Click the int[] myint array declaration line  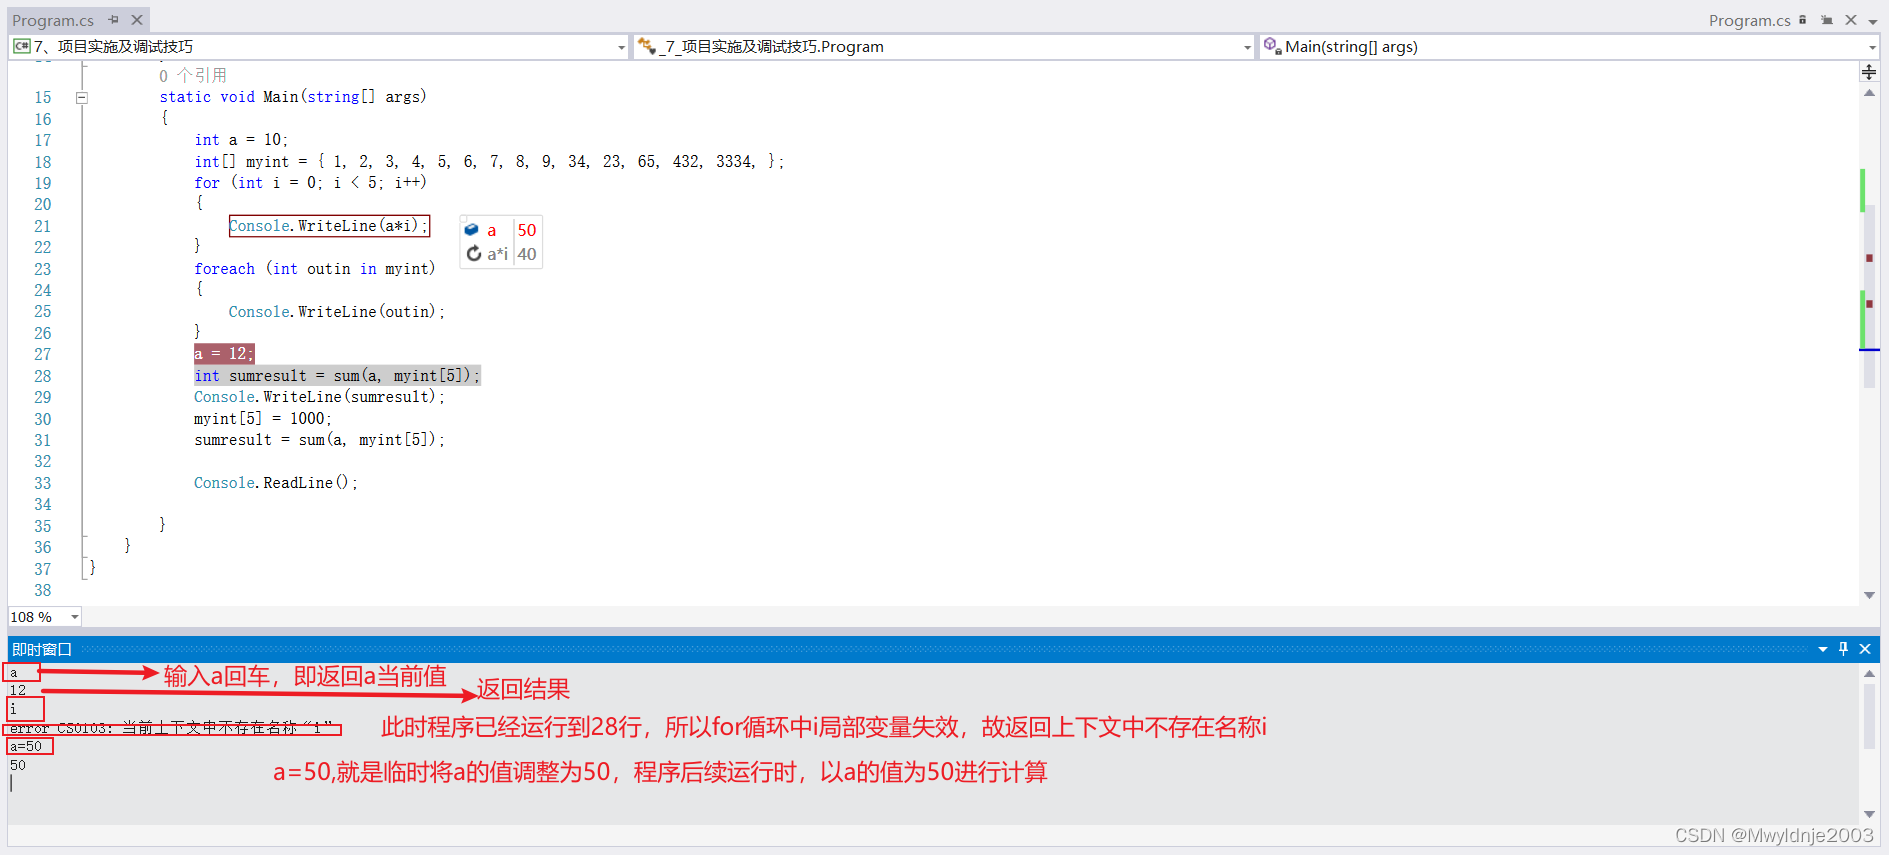click(489, 162)
